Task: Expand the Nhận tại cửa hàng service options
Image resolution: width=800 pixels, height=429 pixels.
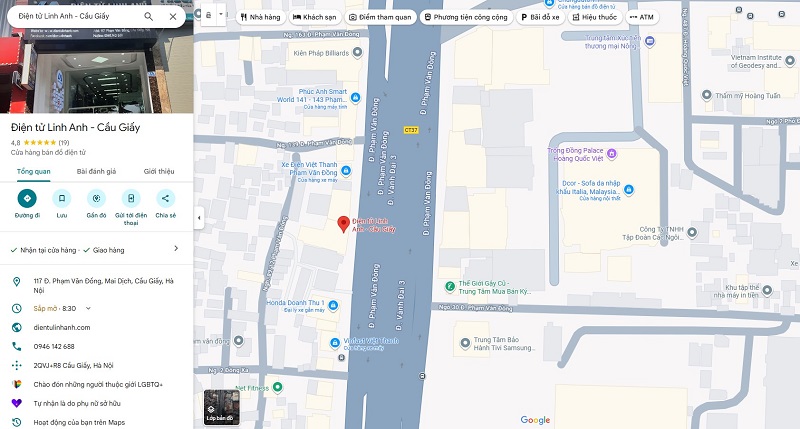Action: pyautogui.click(x=96, y=250)
